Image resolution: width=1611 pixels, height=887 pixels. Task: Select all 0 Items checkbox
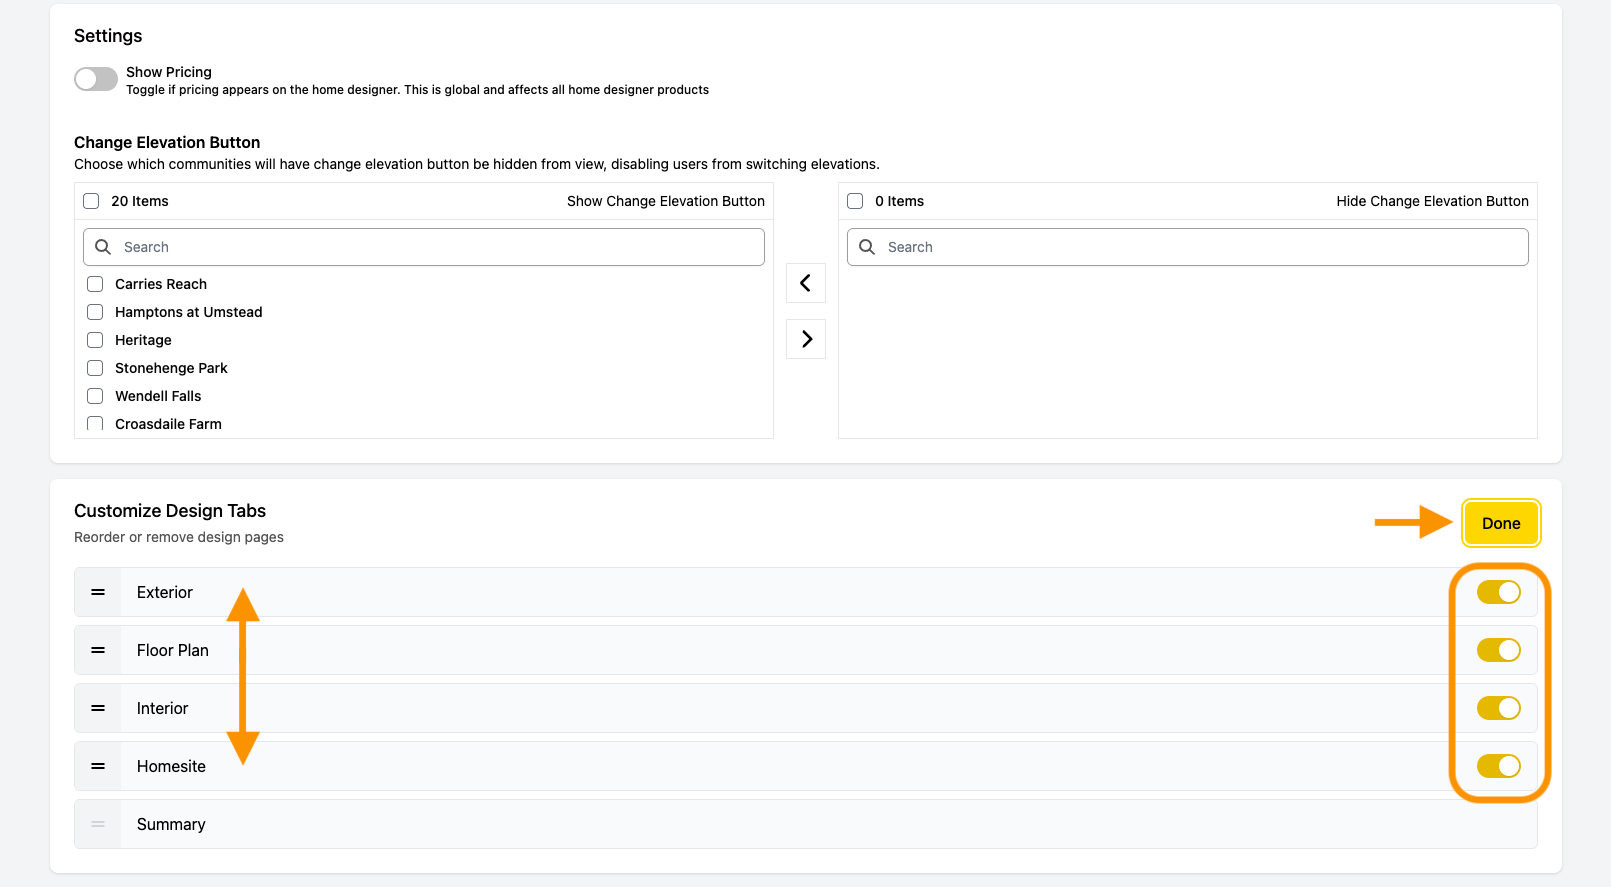[855, 201]
